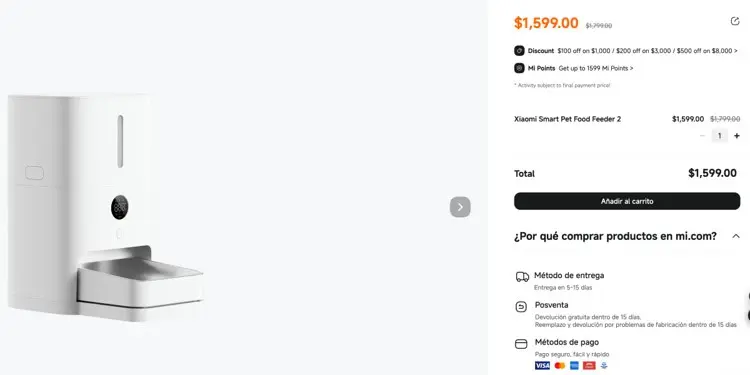Decrease quantity with the minus button
Viewport: 750px width, 375px height.
click(702, 136)
